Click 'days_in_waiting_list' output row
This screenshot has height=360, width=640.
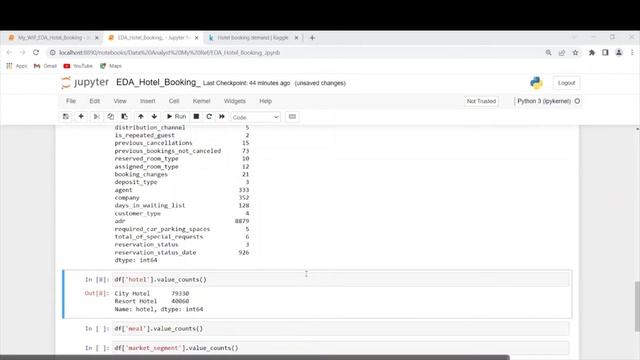tap(182, 206)
